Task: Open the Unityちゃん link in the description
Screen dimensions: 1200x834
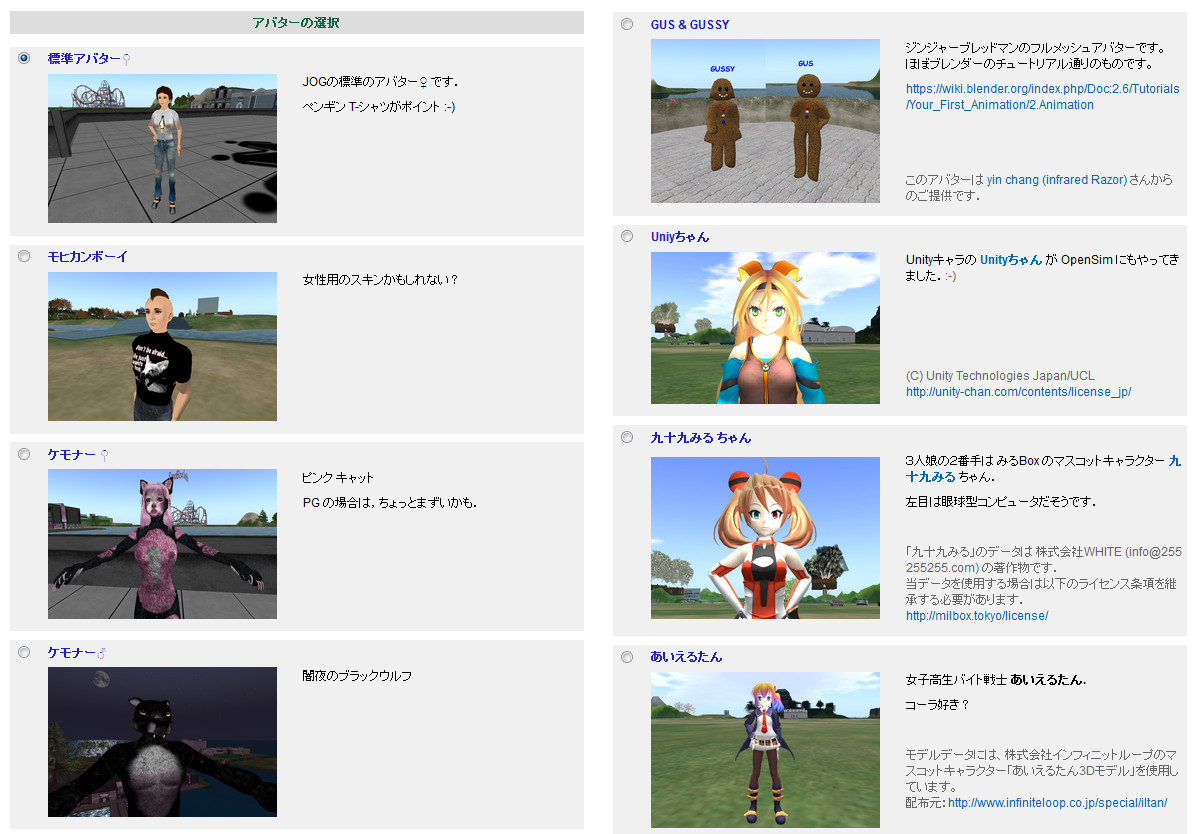Action: click(x=1011, y=259)
